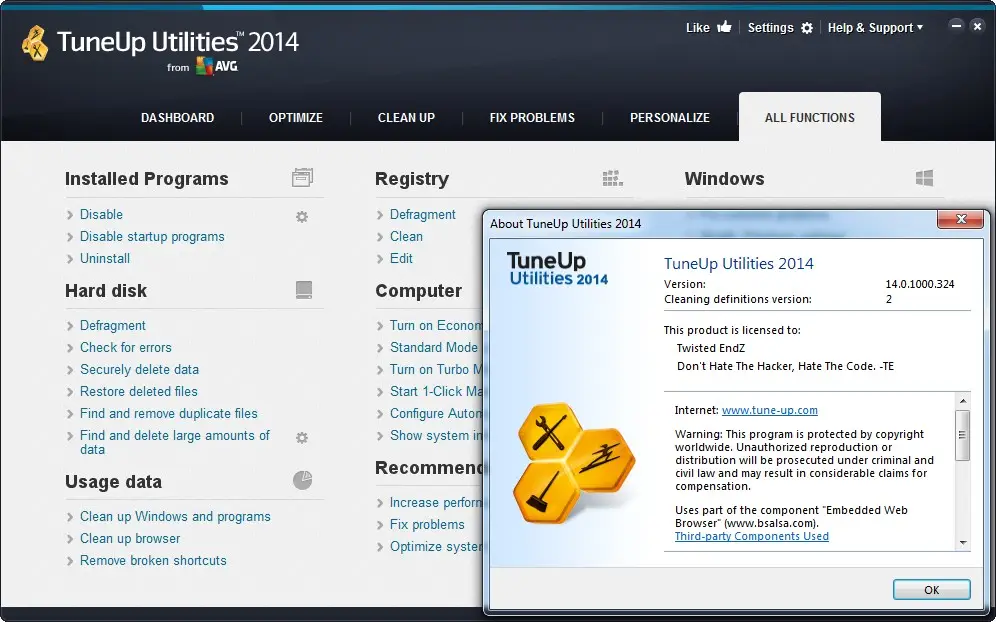Open Show system information link
The width and height of the screenshot is (996, 622).
436,435
